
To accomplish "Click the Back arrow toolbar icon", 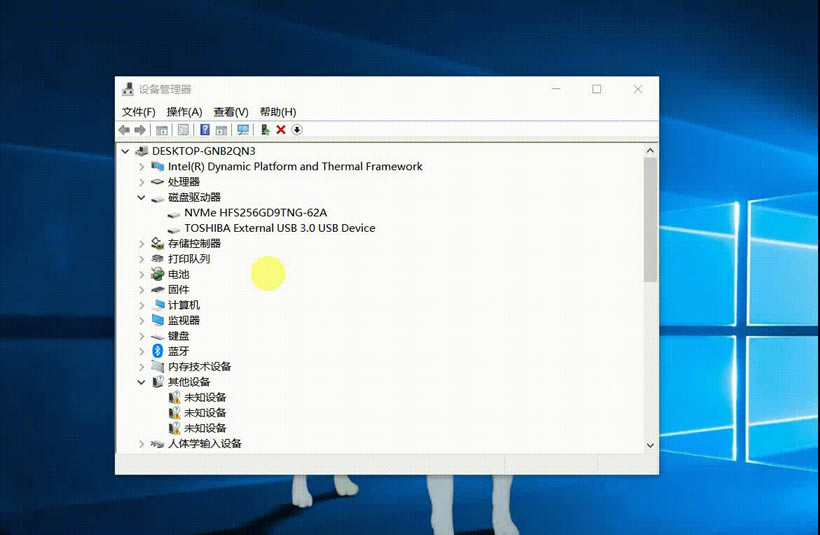I will pos(124,130).
